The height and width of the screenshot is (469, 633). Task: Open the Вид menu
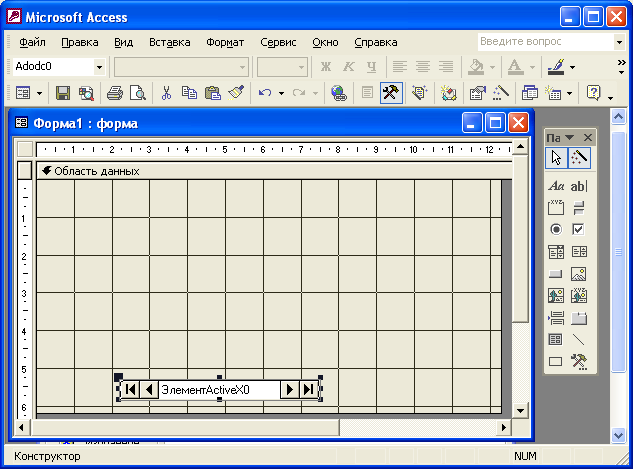pos(123,42)
